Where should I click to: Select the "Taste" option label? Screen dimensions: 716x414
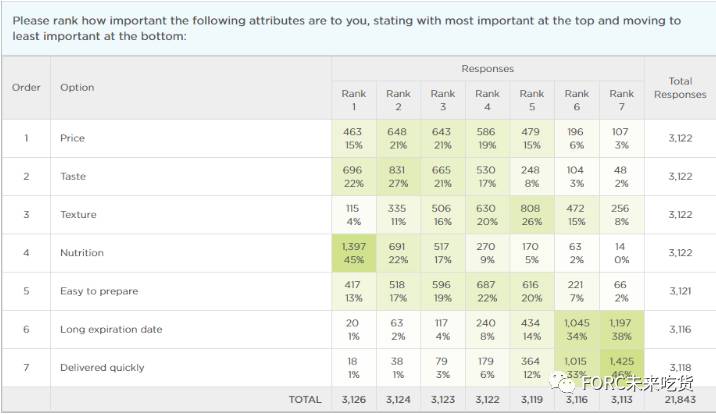(73, 176)
